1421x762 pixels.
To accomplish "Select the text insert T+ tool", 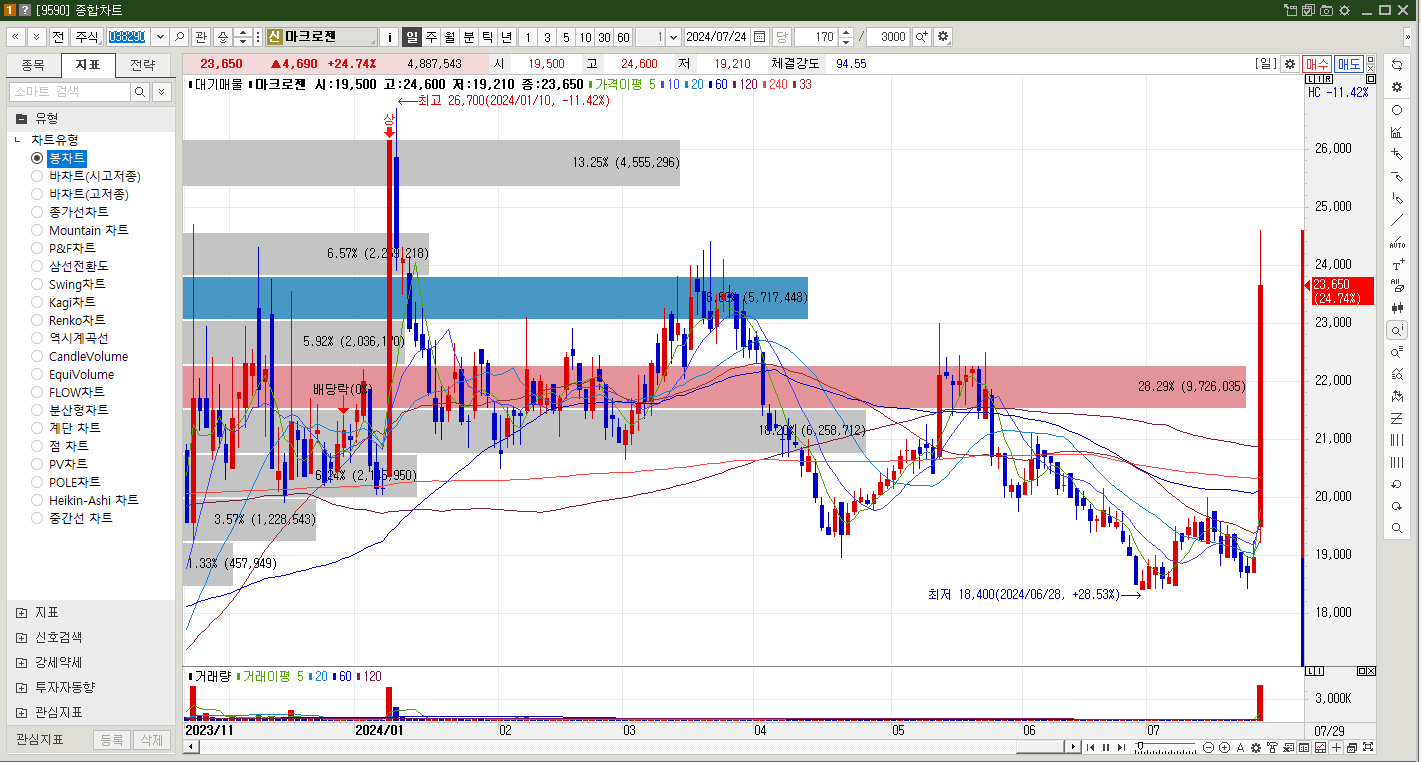I will coord(1397,264).
